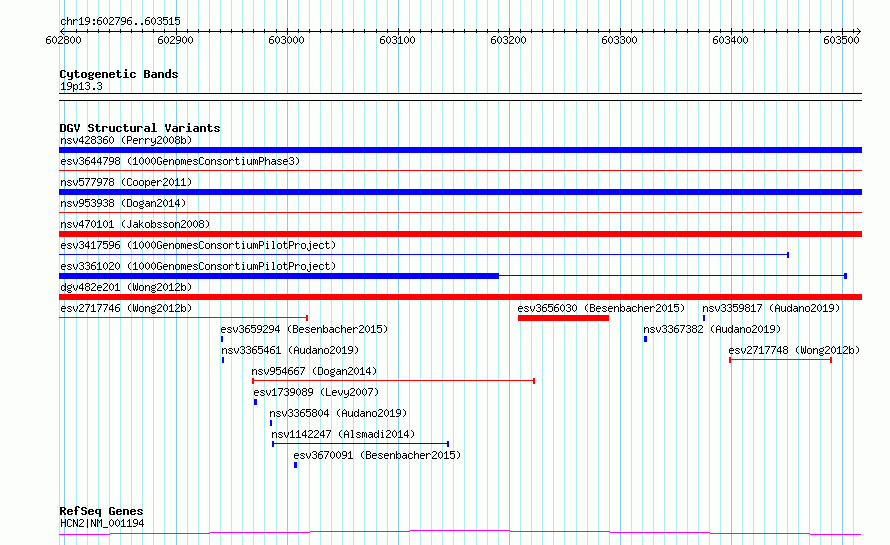This screenshot has width=890, height=545.
Task: Open nsv954667 (Dogan2014) variant label
Action: tap(314, 371)
